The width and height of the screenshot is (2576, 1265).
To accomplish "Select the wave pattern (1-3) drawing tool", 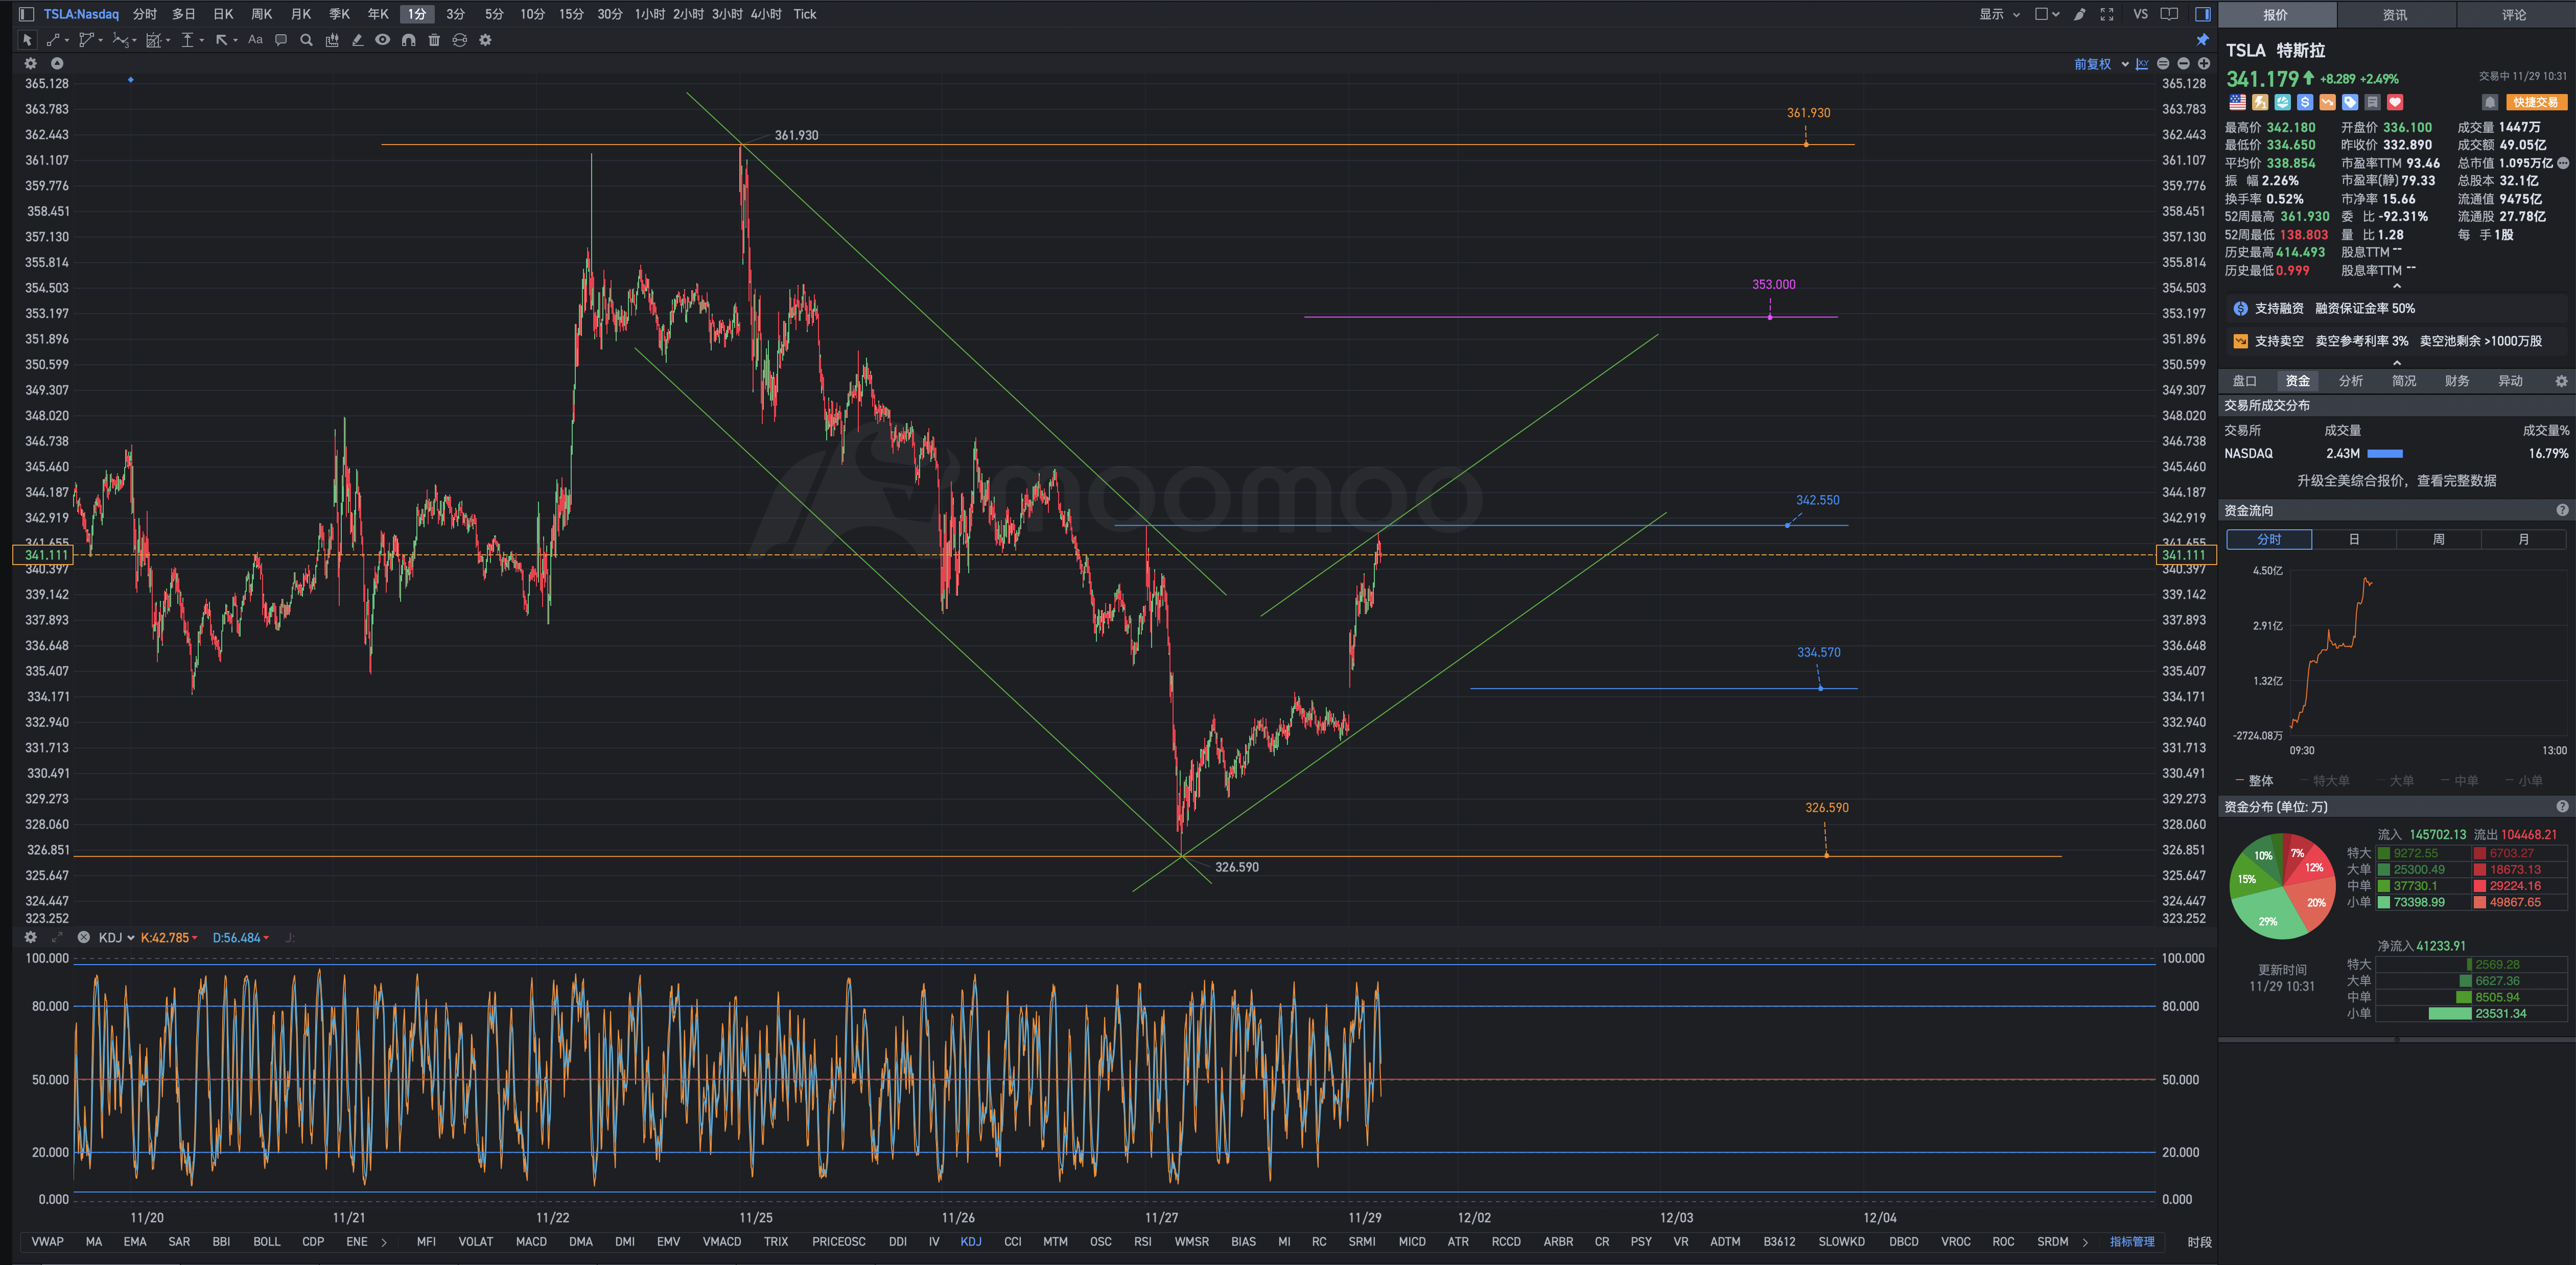I will click(120, 40).
